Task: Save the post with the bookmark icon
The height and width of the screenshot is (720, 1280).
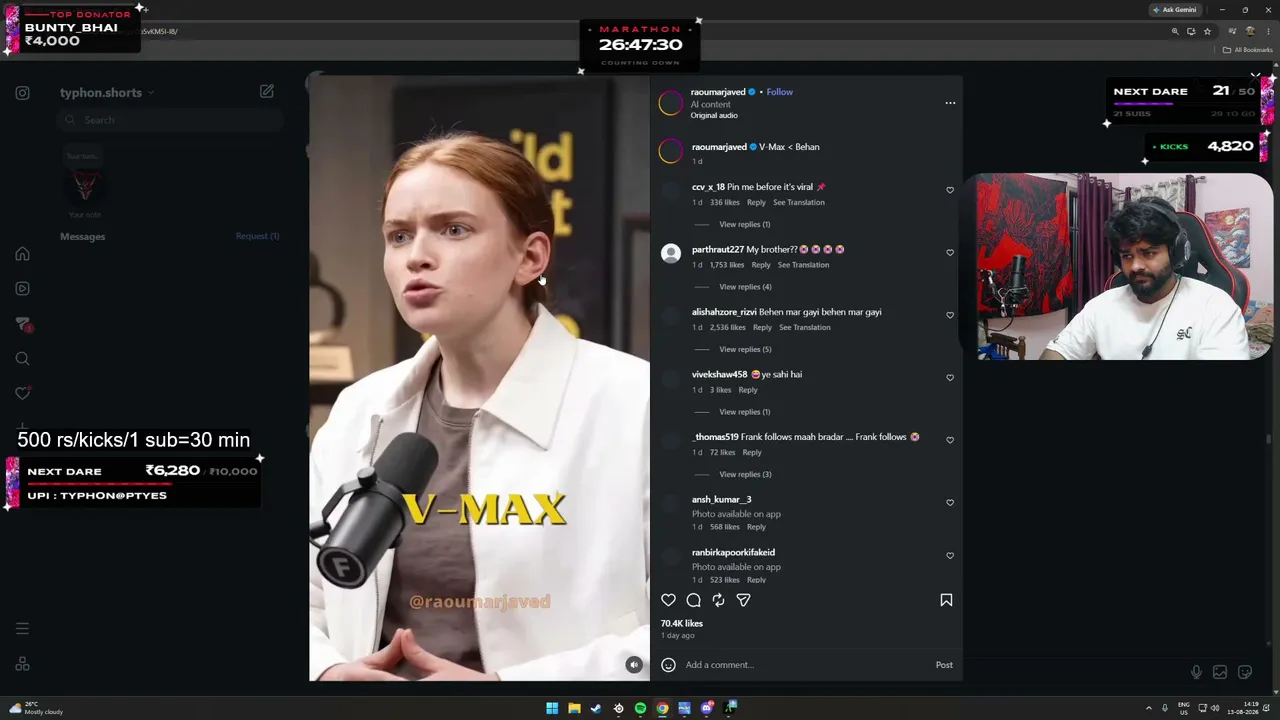Action: [946, 600]
